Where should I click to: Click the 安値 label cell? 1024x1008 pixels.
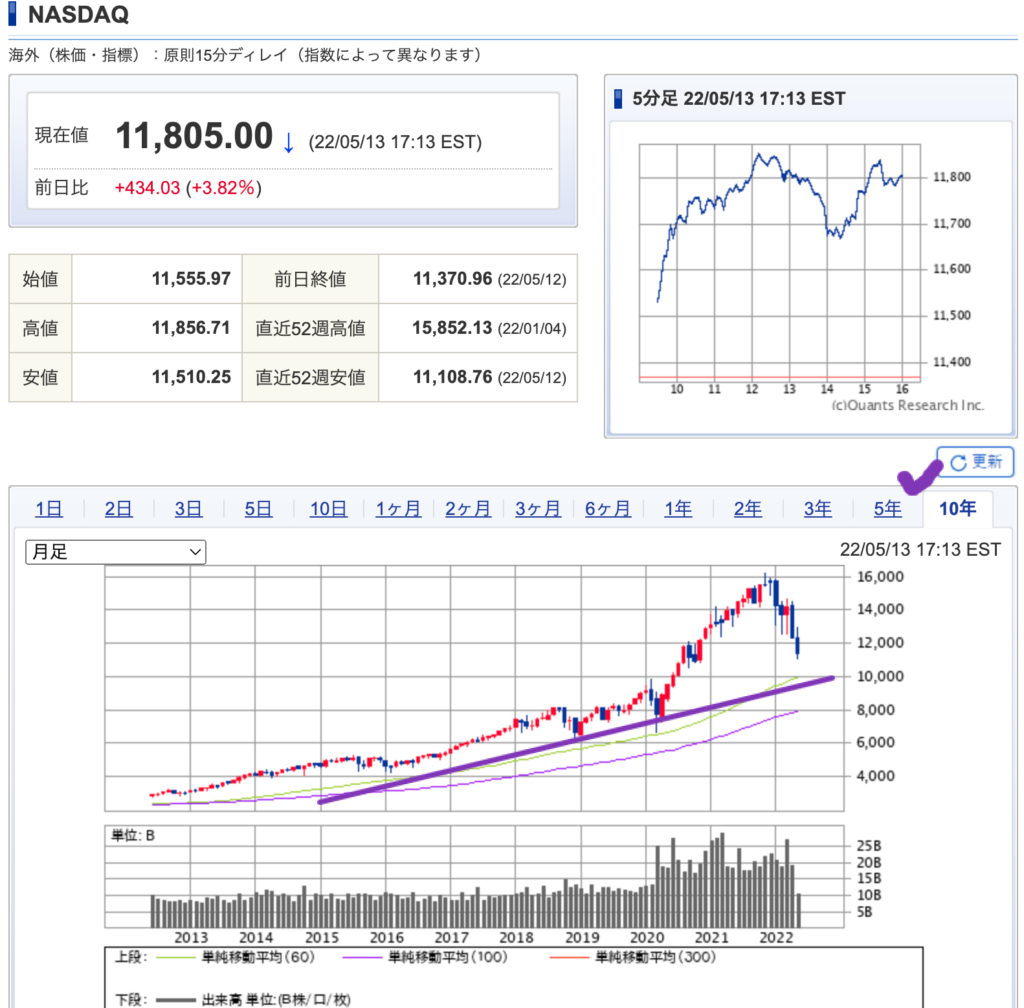(40, 377)
